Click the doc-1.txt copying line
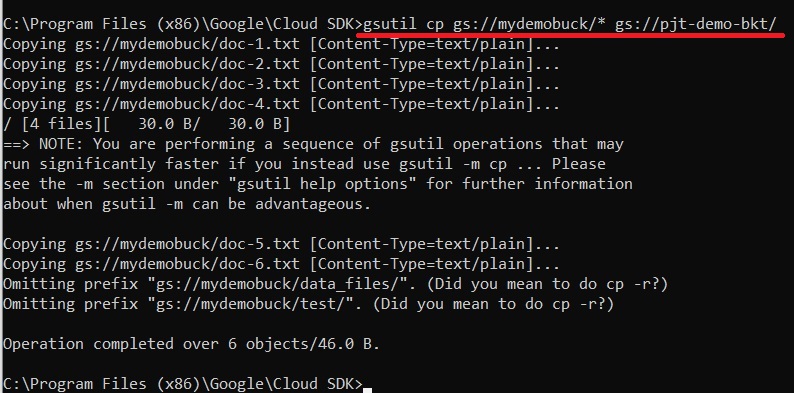This screenshot has height=393, width=794. [281, 45]
